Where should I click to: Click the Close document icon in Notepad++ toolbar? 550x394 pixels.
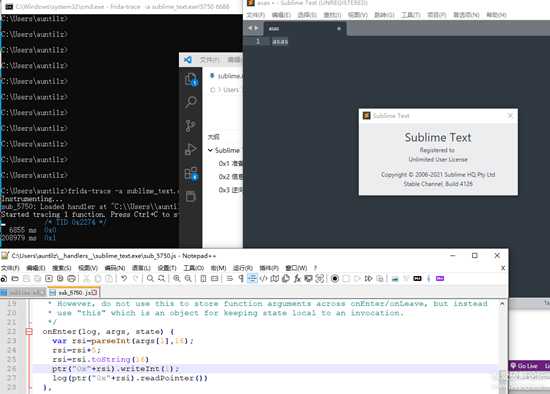(49, 279)
